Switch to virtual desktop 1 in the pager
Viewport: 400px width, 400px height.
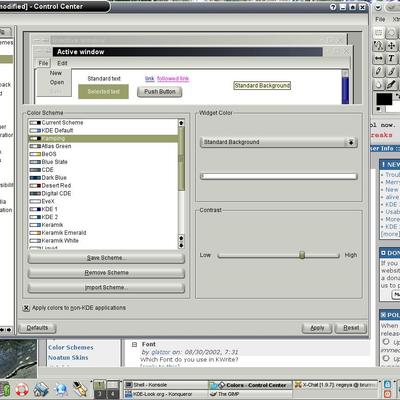pos(99,385)
